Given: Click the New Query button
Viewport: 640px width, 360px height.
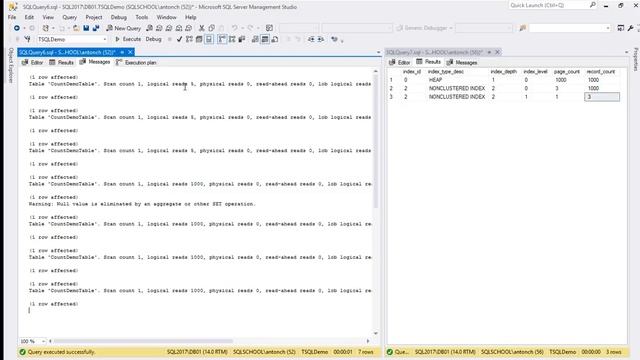Looking at the screenshot, I should point(123,28).
